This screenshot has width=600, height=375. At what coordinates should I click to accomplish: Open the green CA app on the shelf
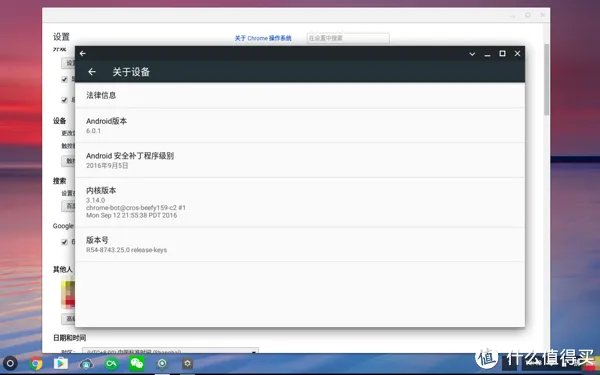(x=111, y=363)
